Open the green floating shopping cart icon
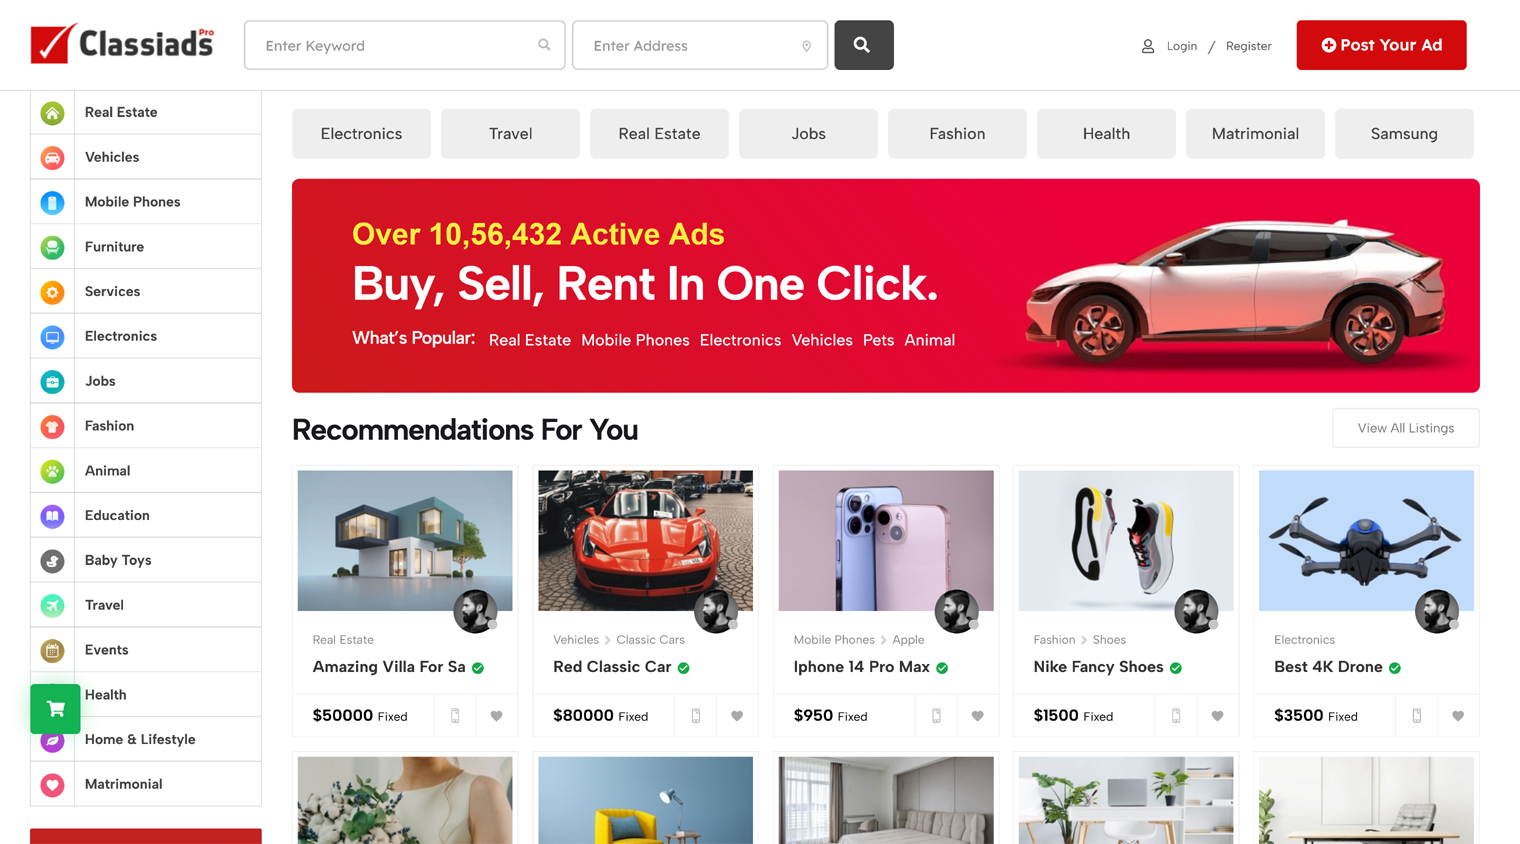The height and width of the screenshot is (844, 1520). click(x=55, y=709)
